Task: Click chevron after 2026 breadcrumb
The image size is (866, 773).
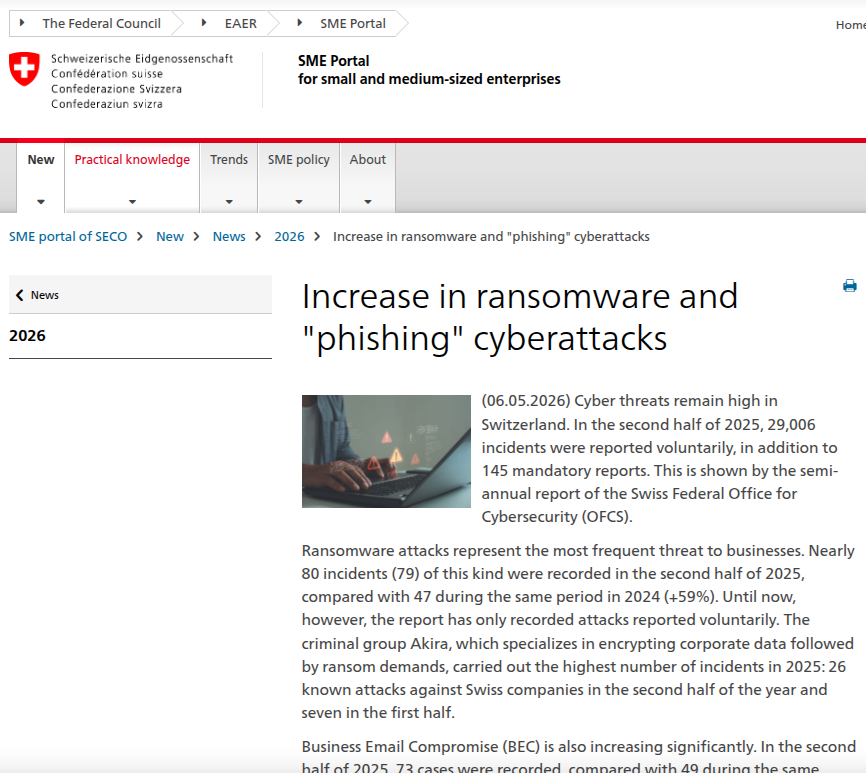Action: [316, 236]
